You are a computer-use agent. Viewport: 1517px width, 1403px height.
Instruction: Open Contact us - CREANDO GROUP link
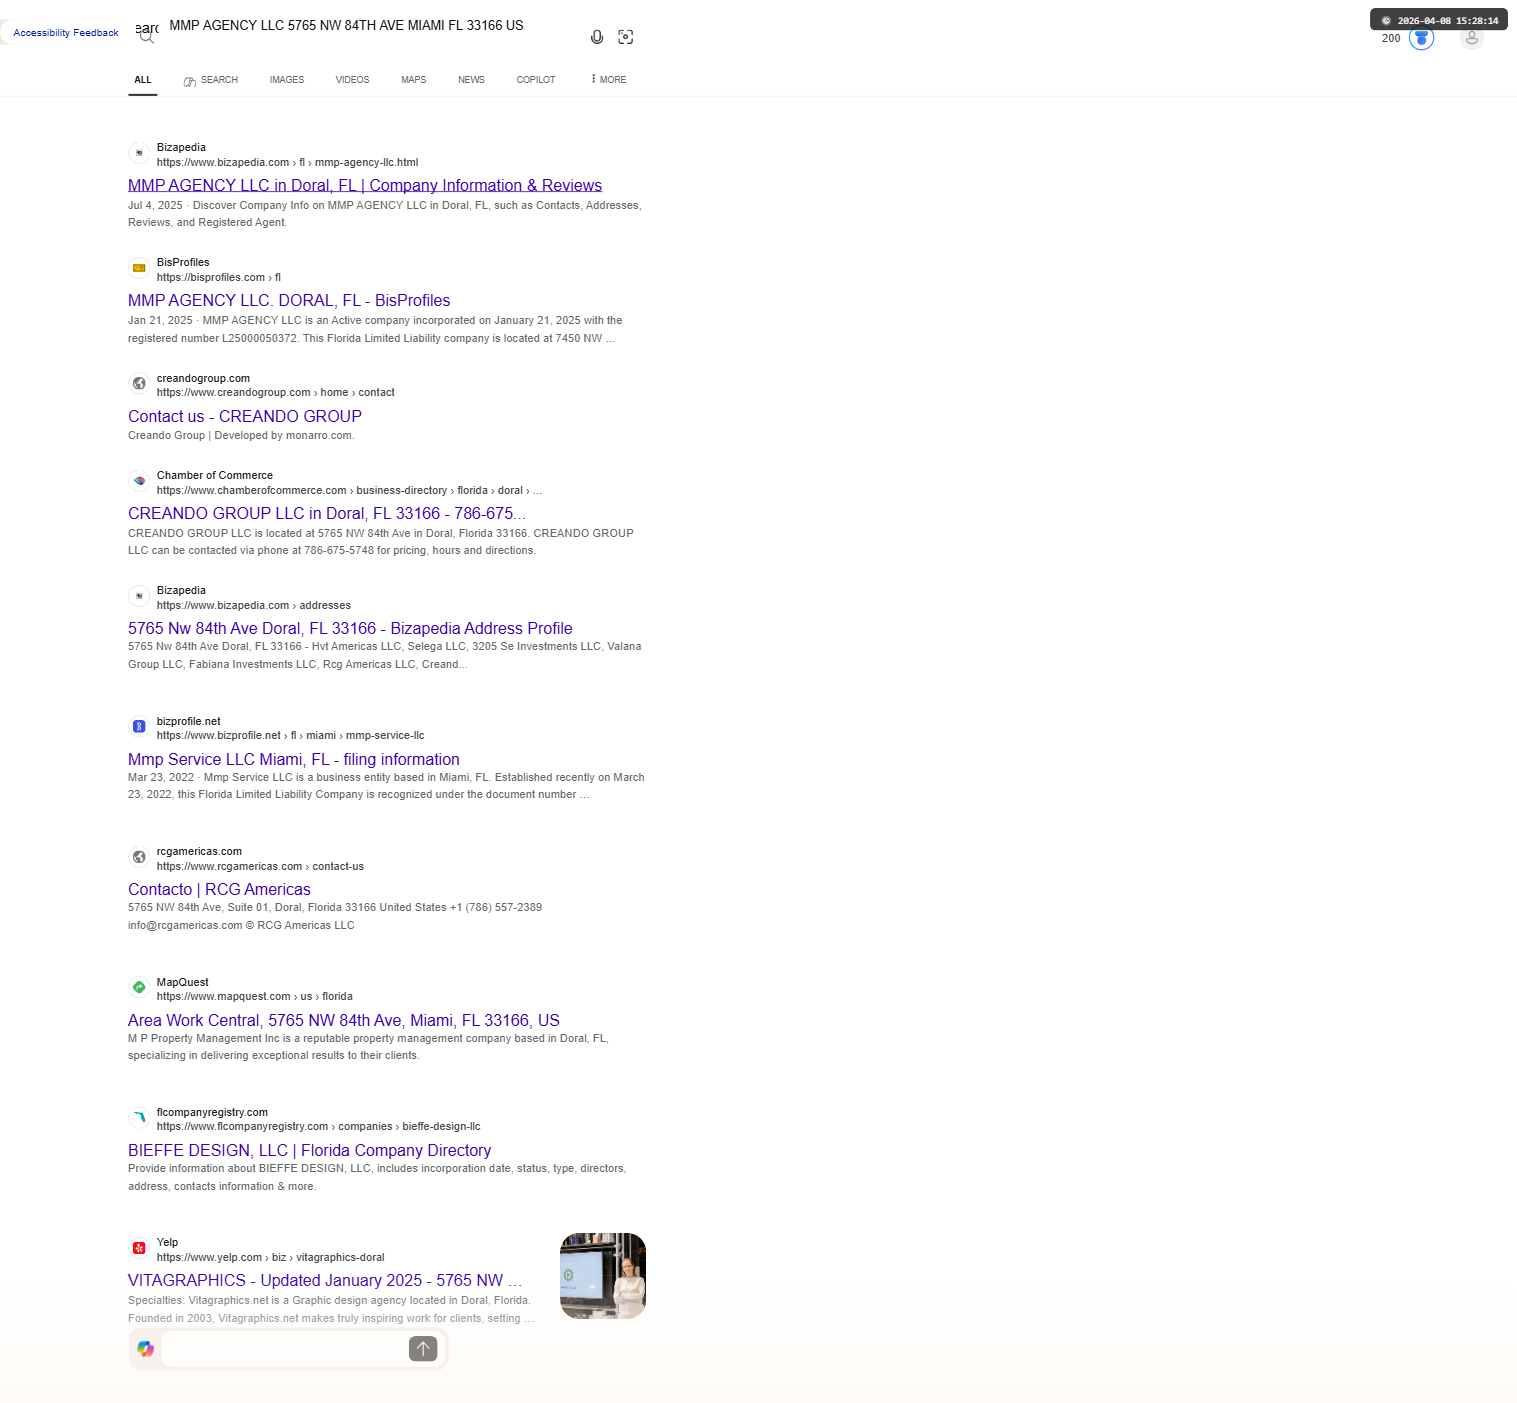(x=245, y=417)
